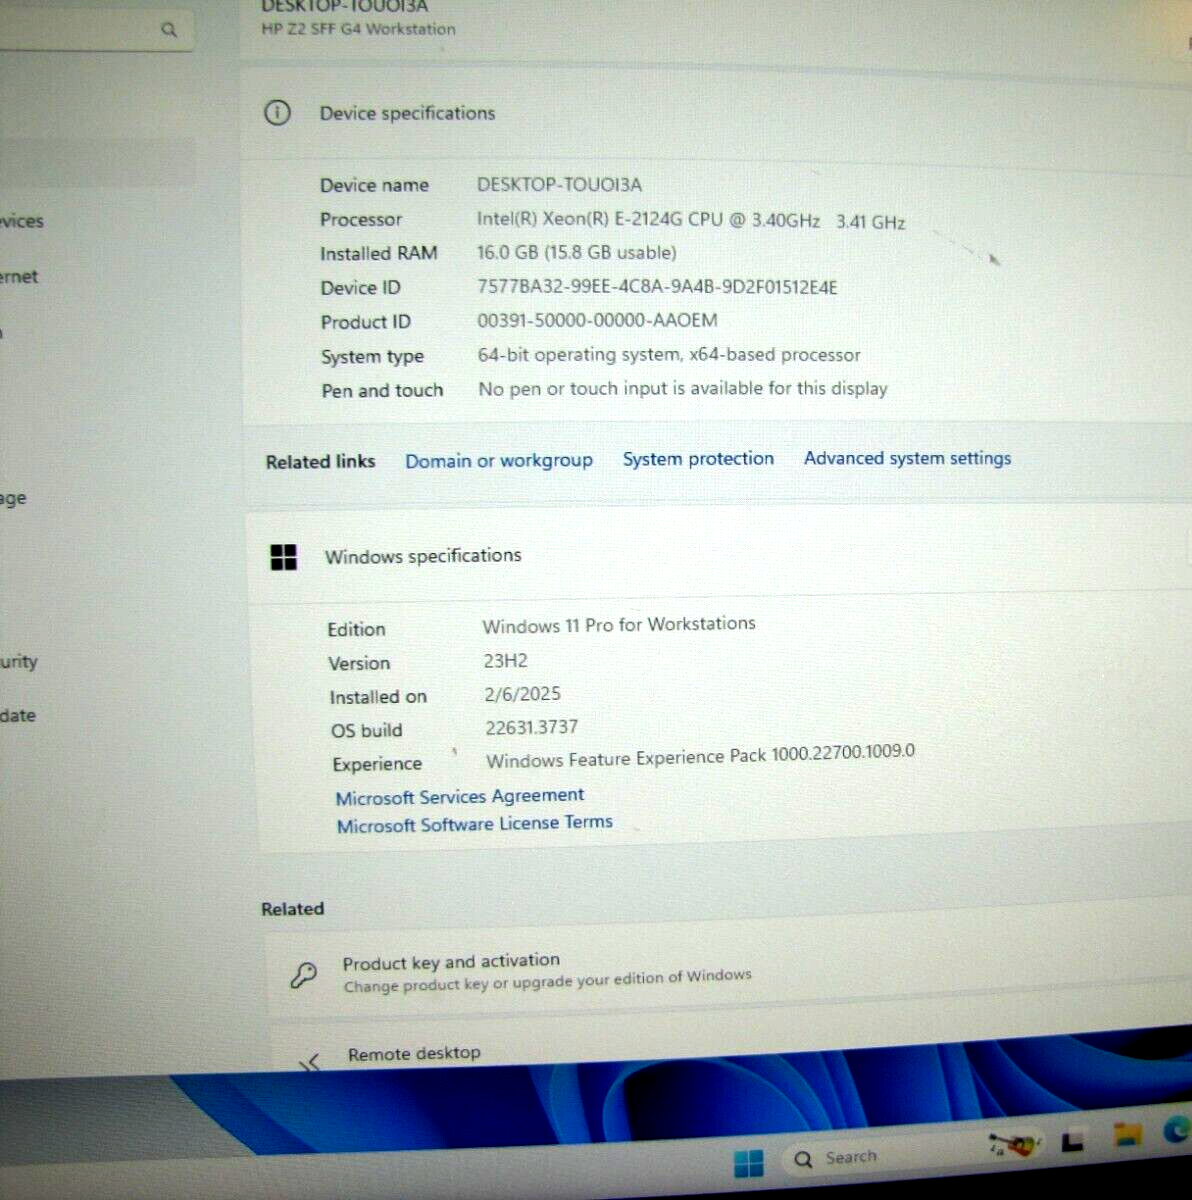Image resolution: width=1192 pixels, height=1200 pixels.
Task: Click the key icon for product activation
Action: pos(303,973)
